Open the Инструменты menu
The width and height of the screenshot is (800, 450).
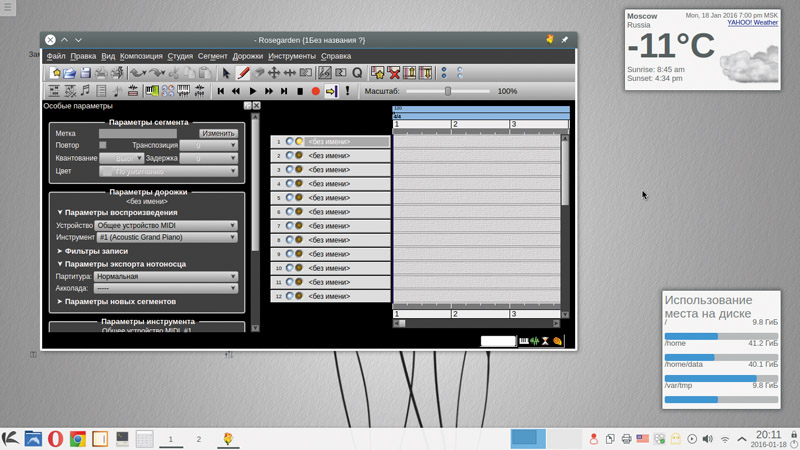pyautogui.click(x=292, y=56)
